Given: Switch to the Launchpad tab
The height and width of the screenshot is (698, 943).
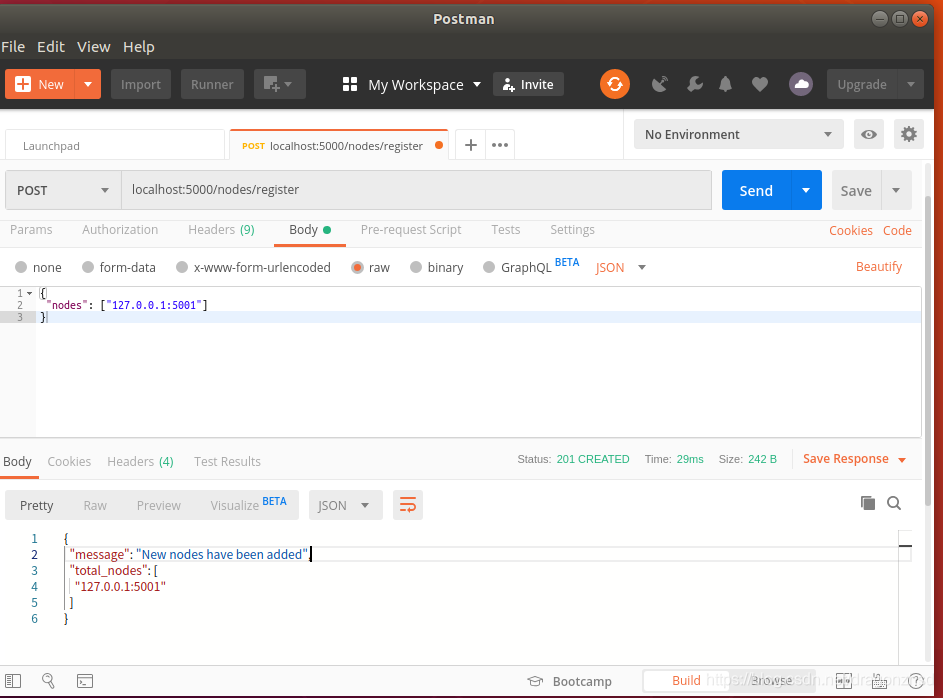Looking at the screenshot, I should click(x=114, y=145).
